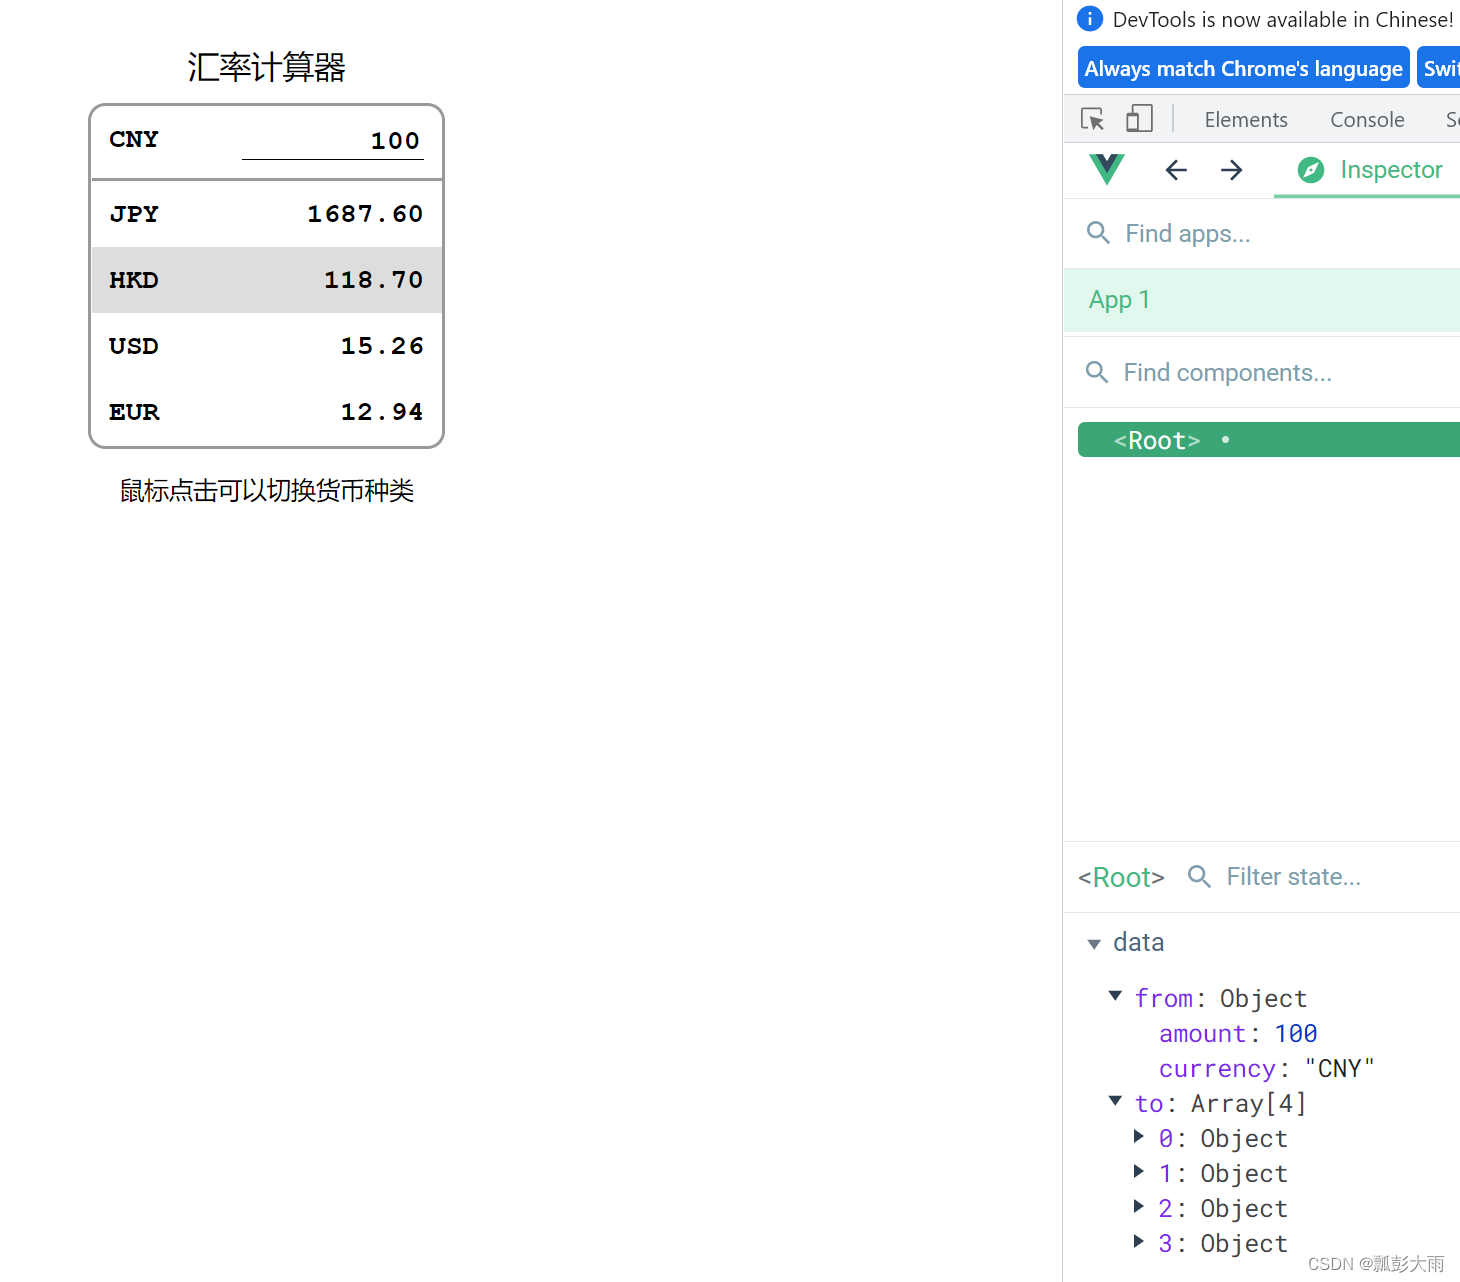
Task: Collapse the to: Array[4] entry
Action: click(1115, 1101)
